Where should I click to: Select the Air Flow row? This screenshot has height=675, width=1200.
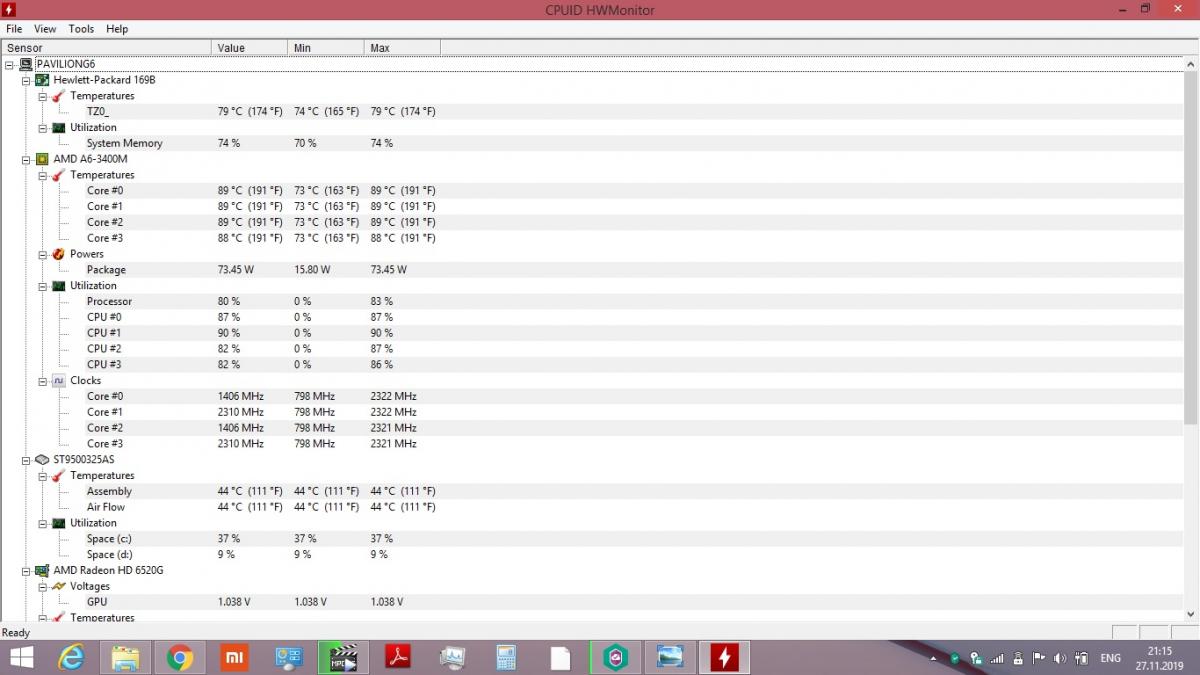590,507
